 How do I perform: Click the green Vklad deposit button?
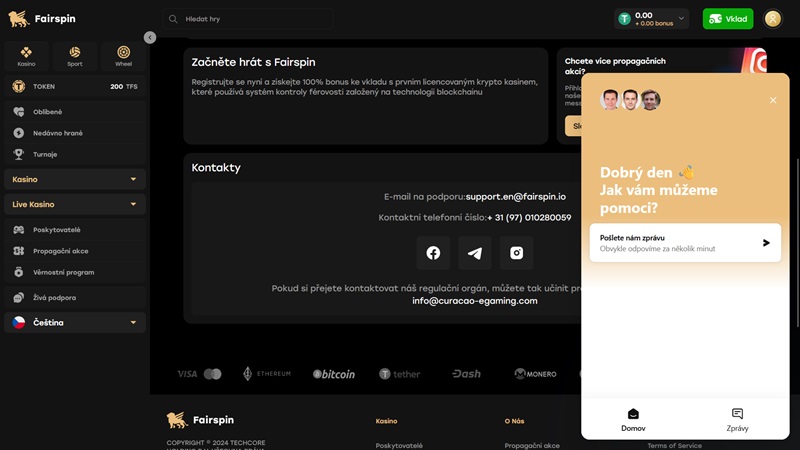tap(728, 19)
